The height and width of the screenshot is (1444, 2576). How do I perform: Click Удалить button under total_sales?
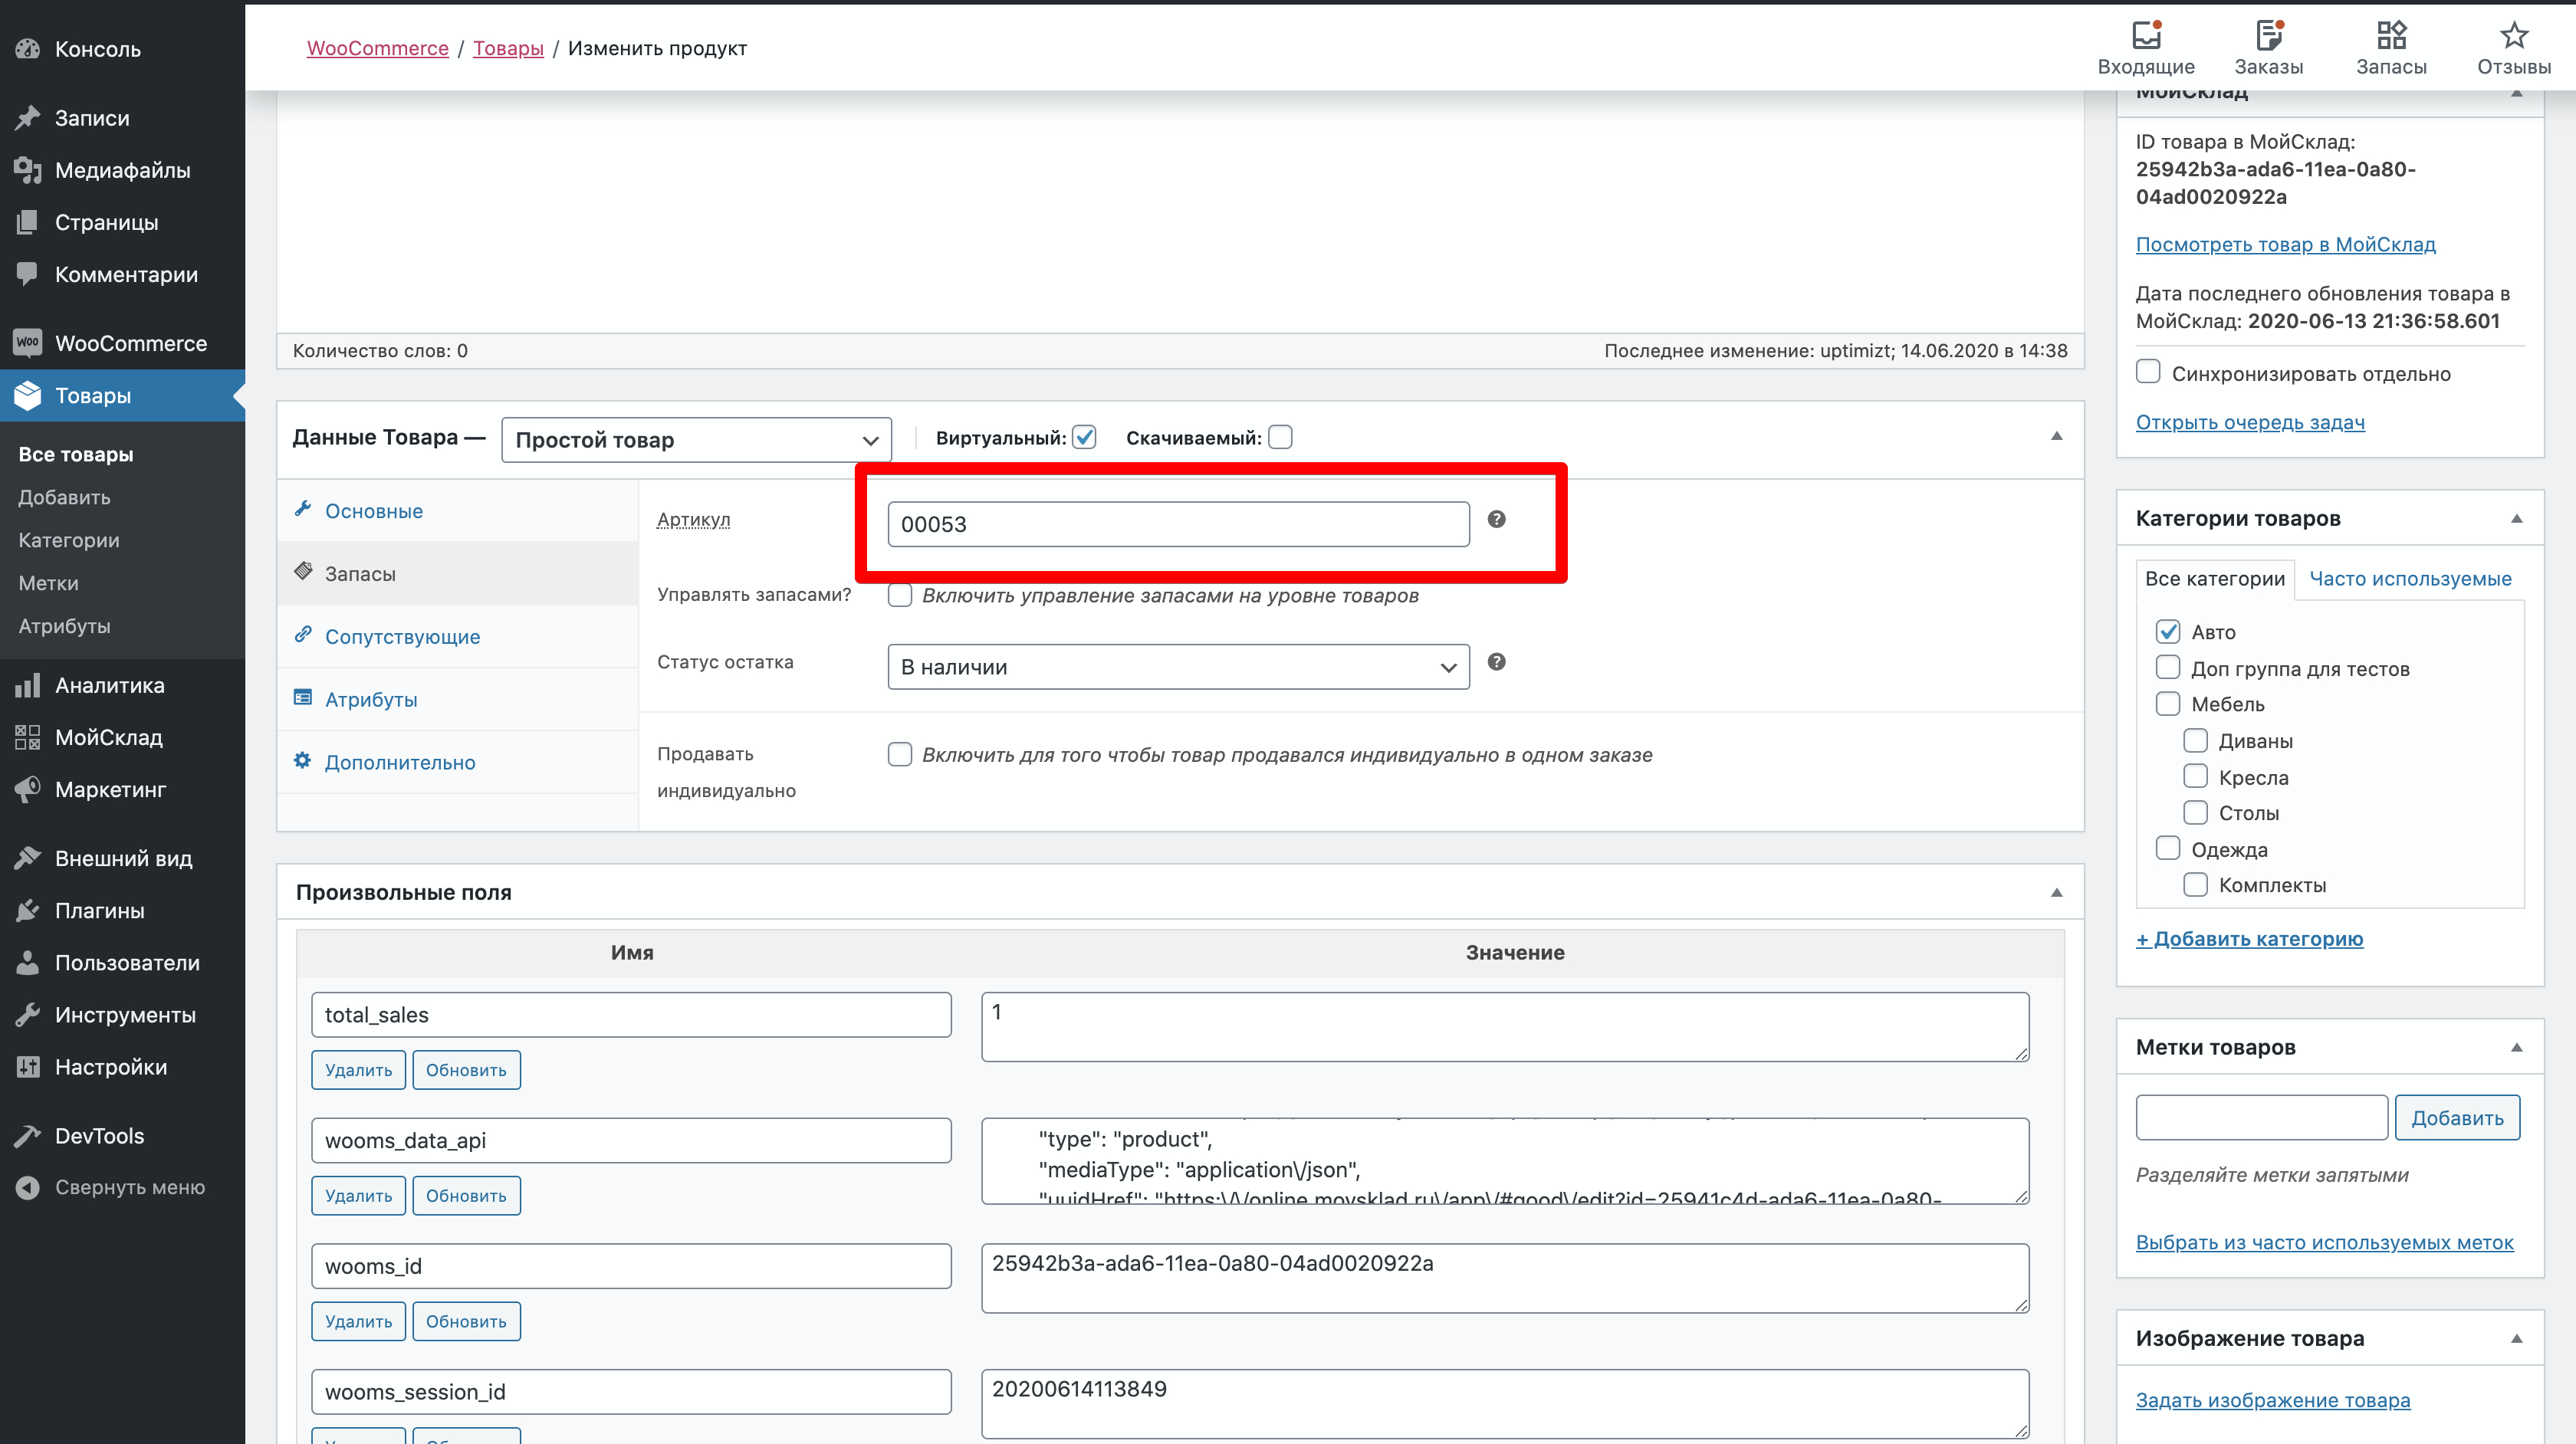[x=358, y=1070]
